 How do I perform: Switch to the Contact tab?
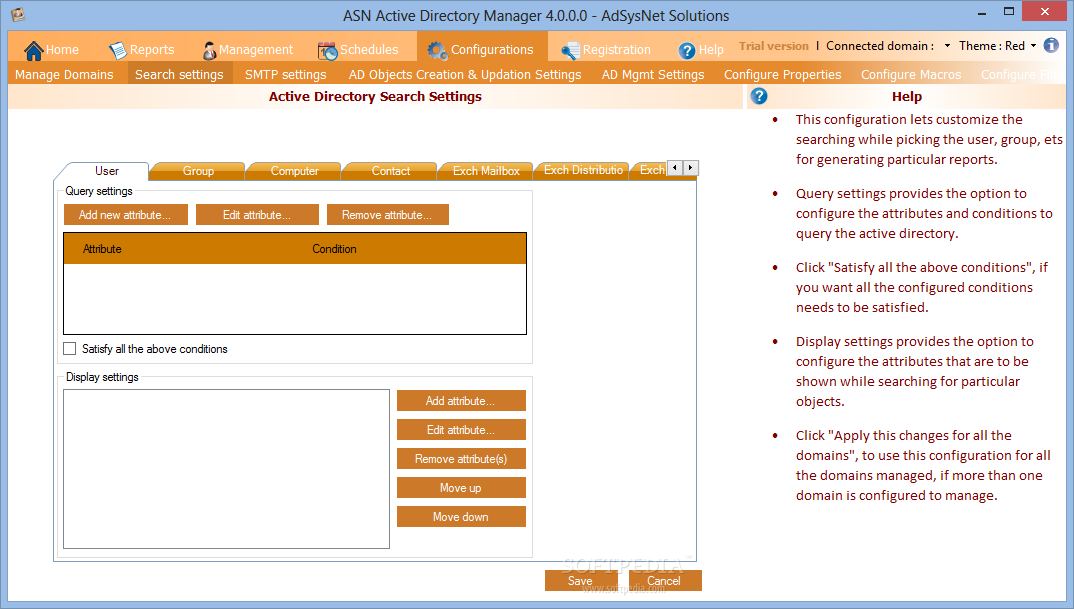click(x=390, y=171)
